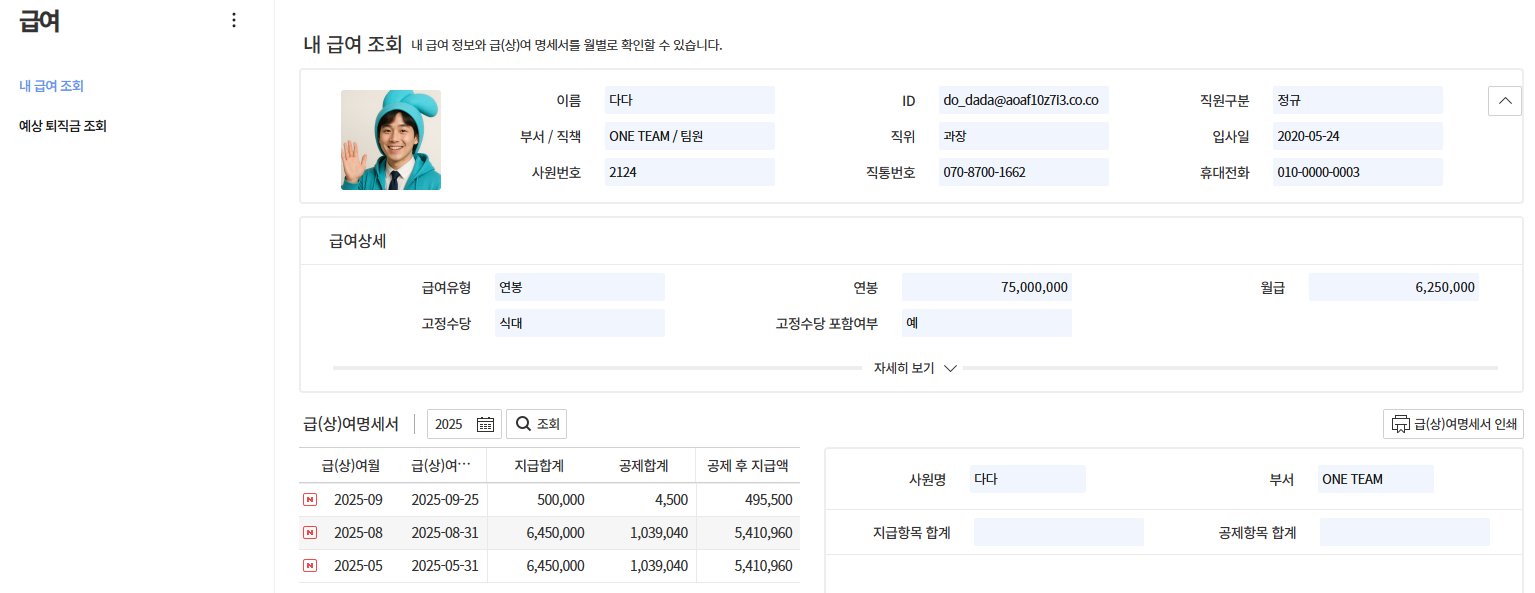Click the employee profile photo

(x=390, y=139)
